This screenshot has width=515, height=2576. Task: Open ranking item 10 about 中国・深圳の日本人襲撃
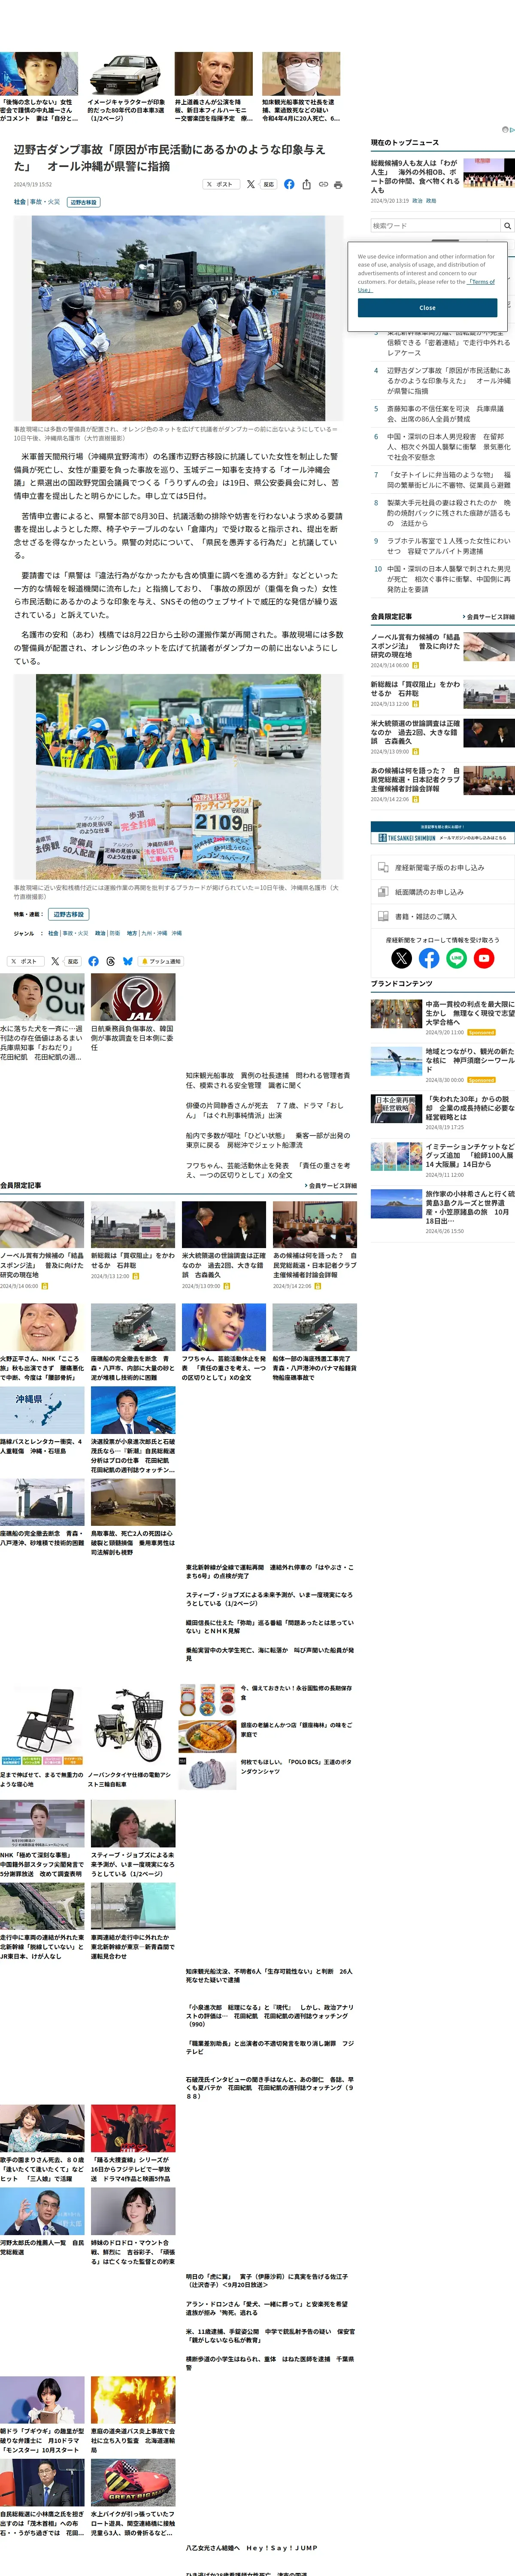448,579
